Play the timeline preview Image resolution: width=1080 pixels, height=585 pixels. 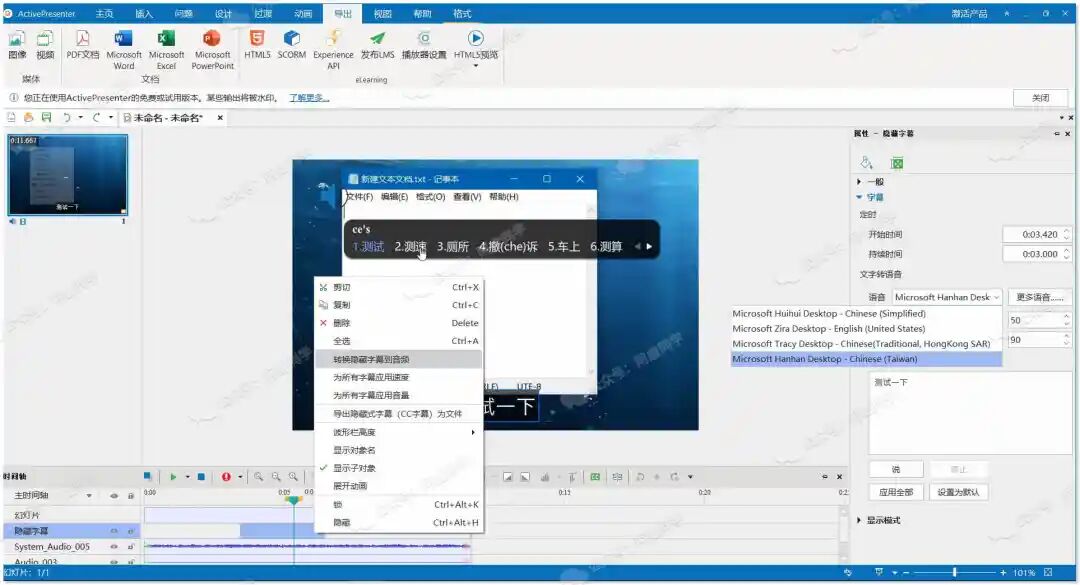(173, 477)
